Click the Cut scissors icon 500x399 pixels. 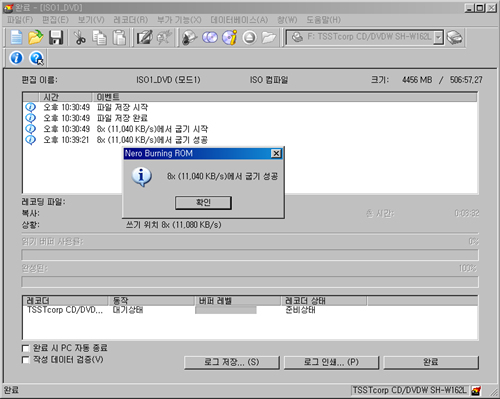[x=79, y=37]
